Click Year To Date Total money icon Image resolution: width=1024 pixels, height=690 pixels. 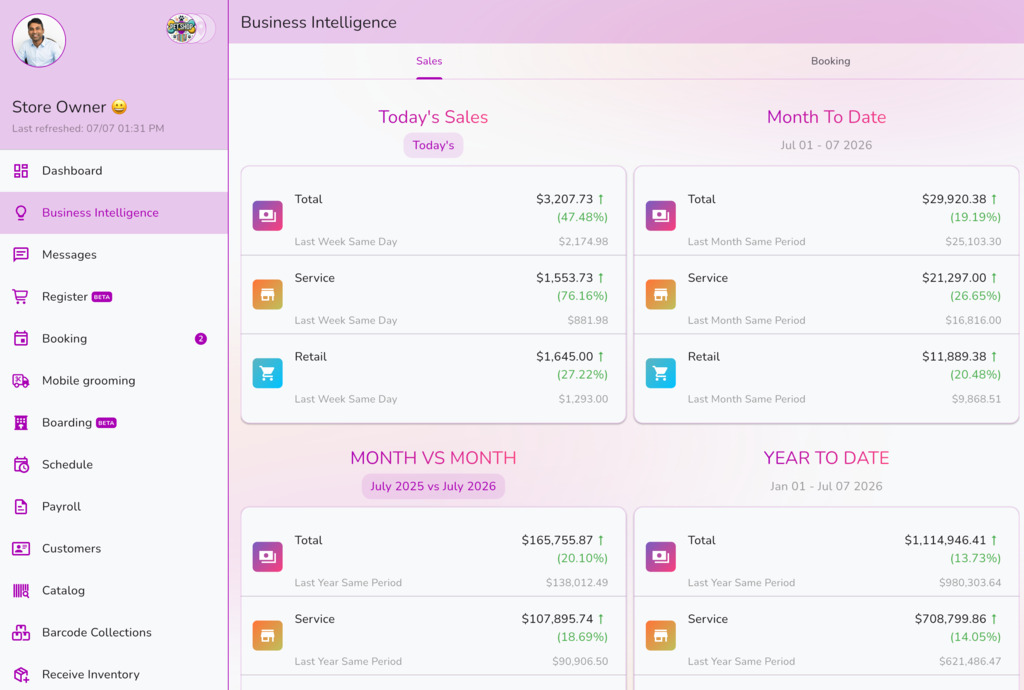(661, 557)
